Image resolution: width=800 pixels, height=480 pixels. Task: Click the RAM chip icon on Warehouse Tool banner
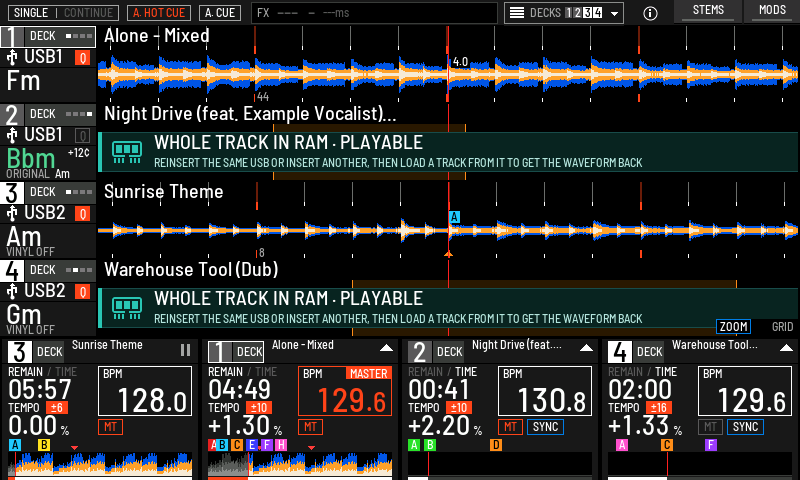(x=127, y=308)
